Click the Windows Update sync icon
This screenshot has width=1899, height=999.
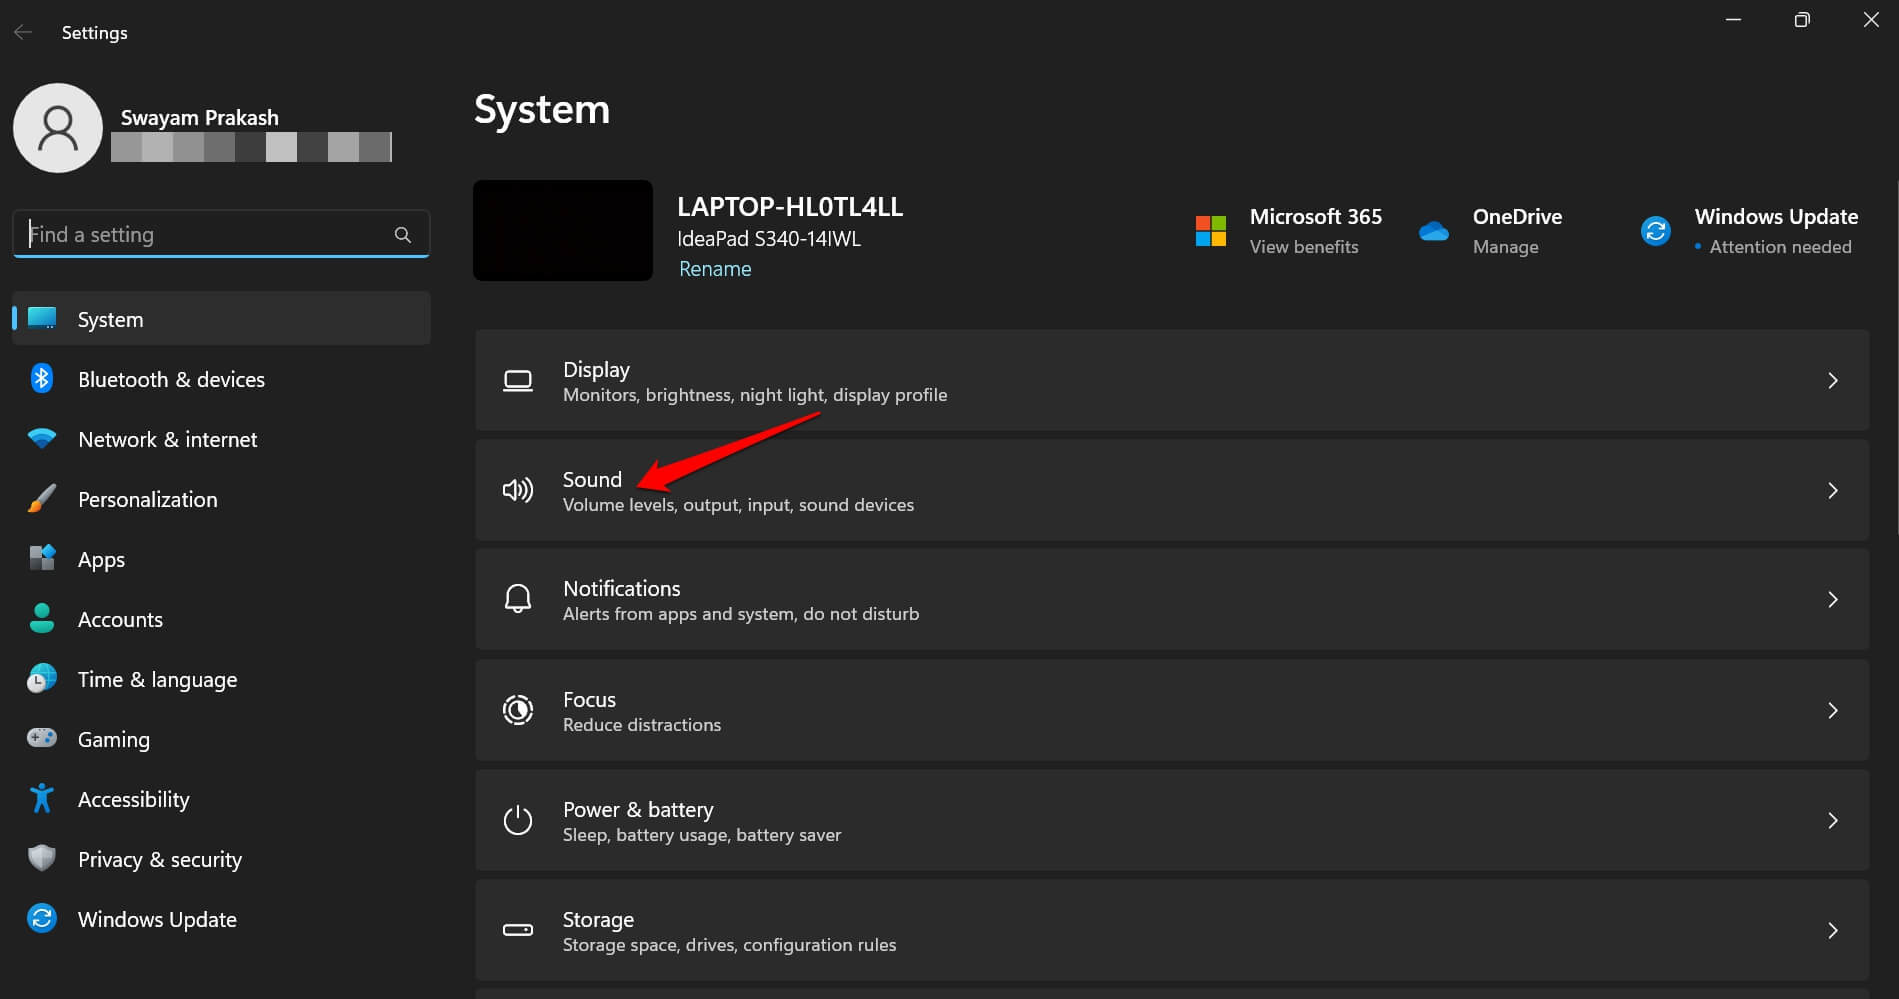click(x=41, y=918)
